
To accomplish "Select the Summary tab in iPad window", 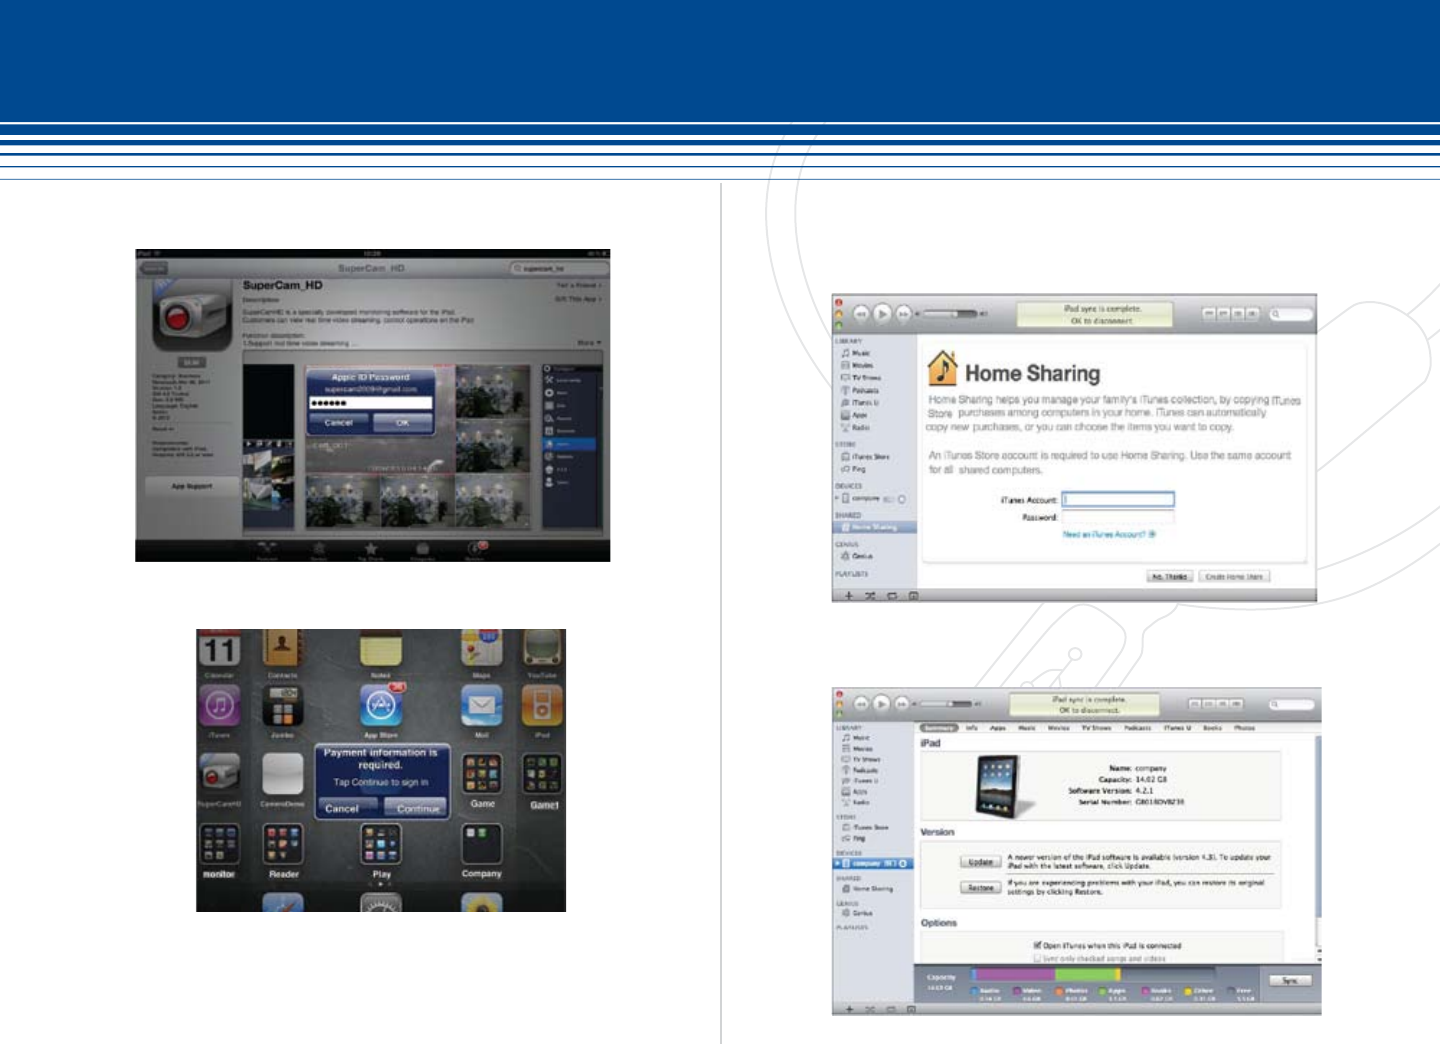I will tap(938, 728).
